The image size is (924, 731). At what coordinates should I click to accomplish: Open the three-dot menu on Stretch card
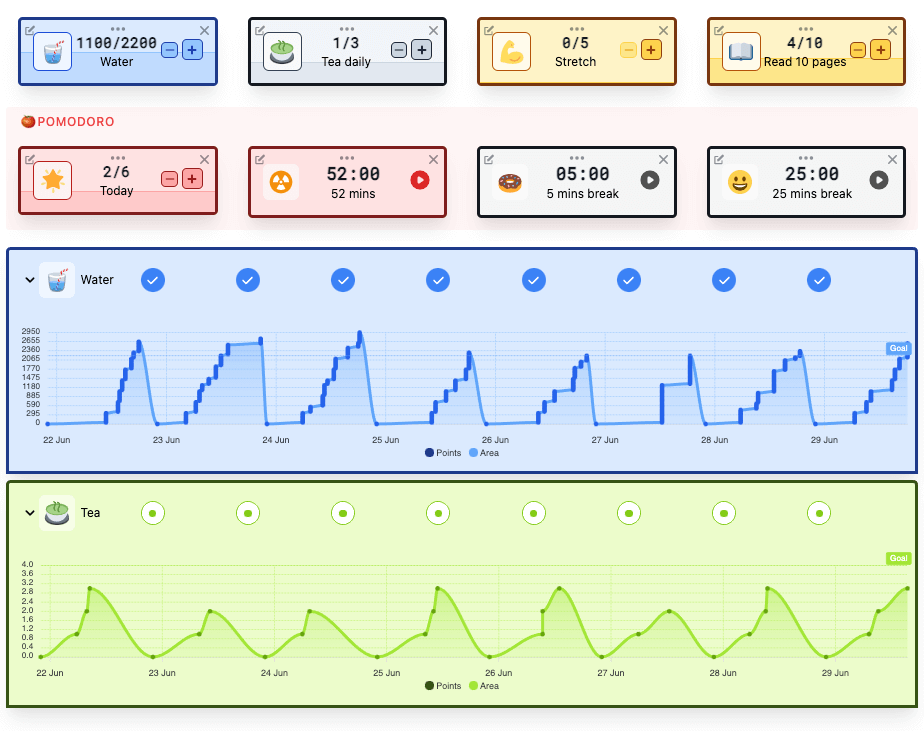576,28
